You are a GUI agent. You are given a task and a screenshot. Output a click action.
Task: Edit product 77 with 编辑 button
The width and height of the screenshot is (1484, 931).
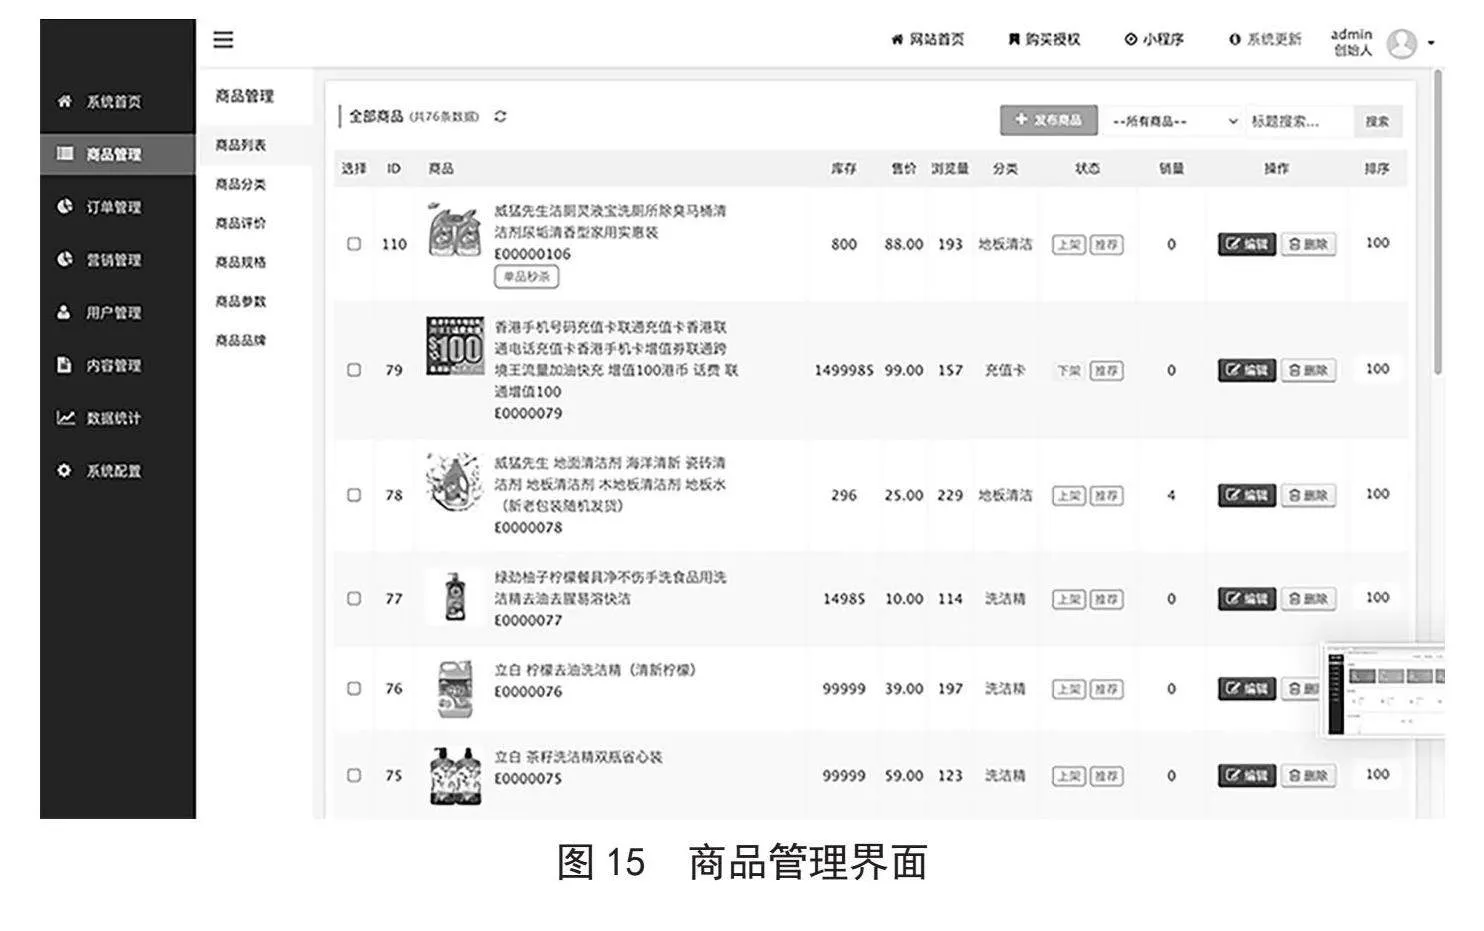tap(1247, 599)
